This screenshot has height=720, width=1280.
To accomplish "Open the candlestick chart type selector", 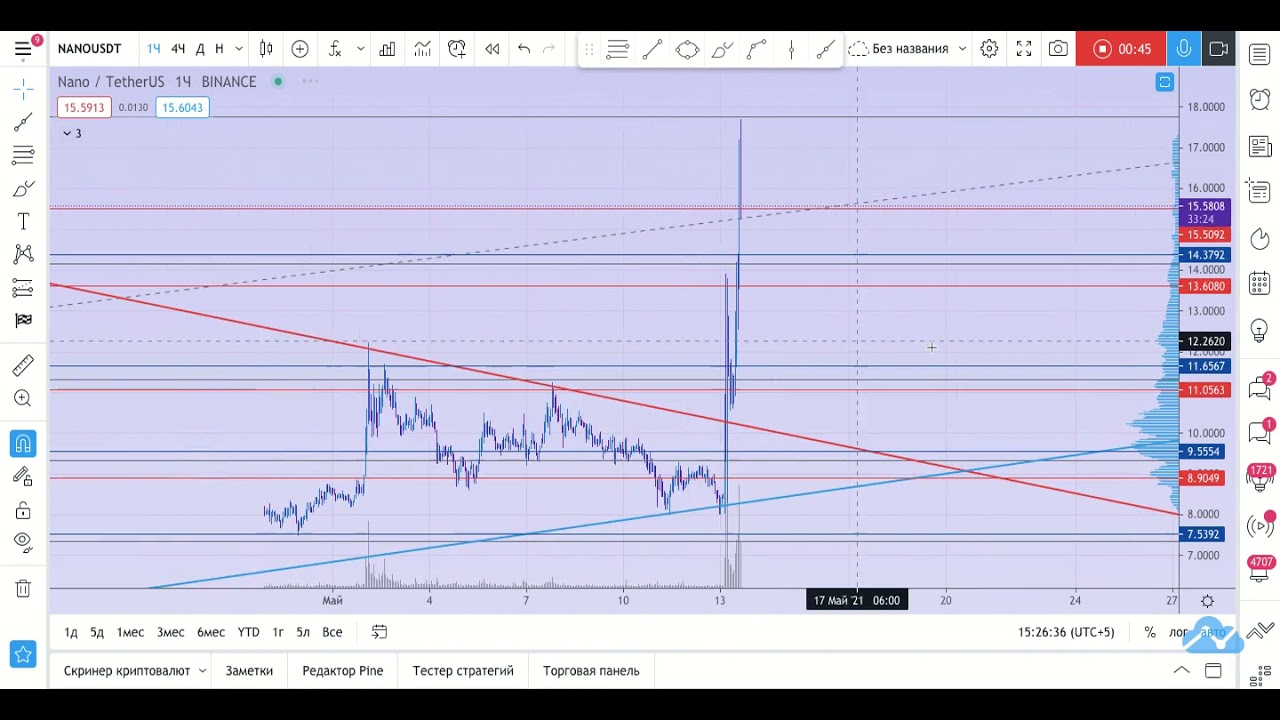I will 267,49.
